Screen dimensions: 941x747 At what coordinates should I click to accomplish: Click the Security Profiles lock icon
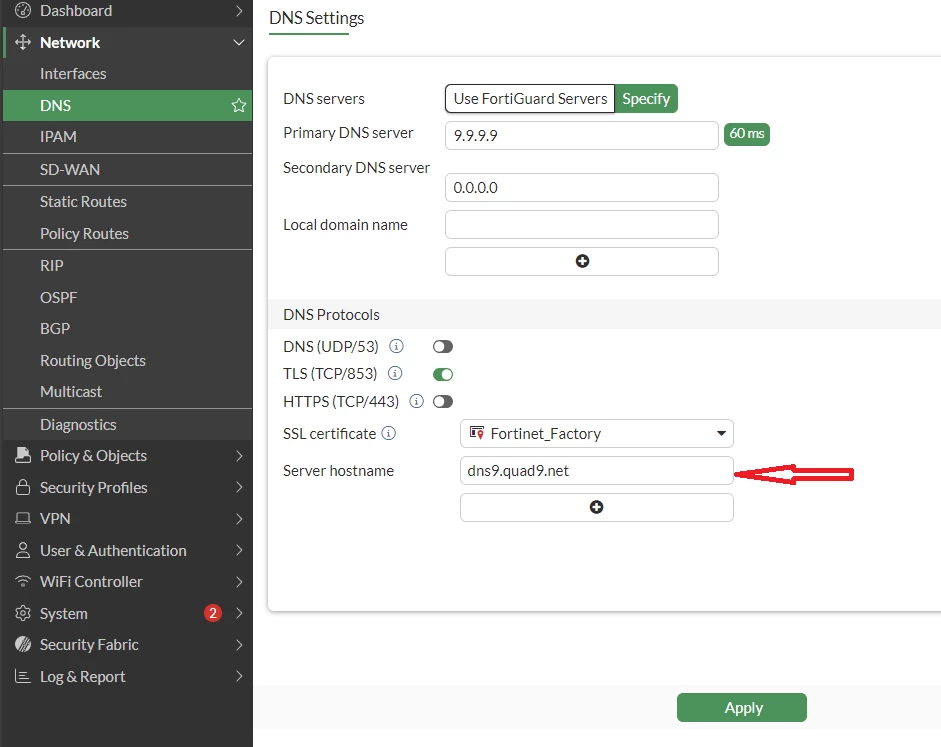23,487
